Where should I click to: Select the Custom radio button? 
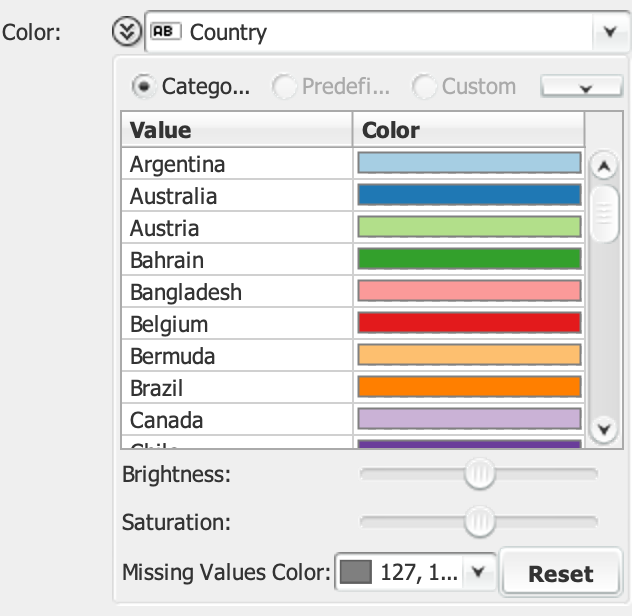click(x=425, y=87)
